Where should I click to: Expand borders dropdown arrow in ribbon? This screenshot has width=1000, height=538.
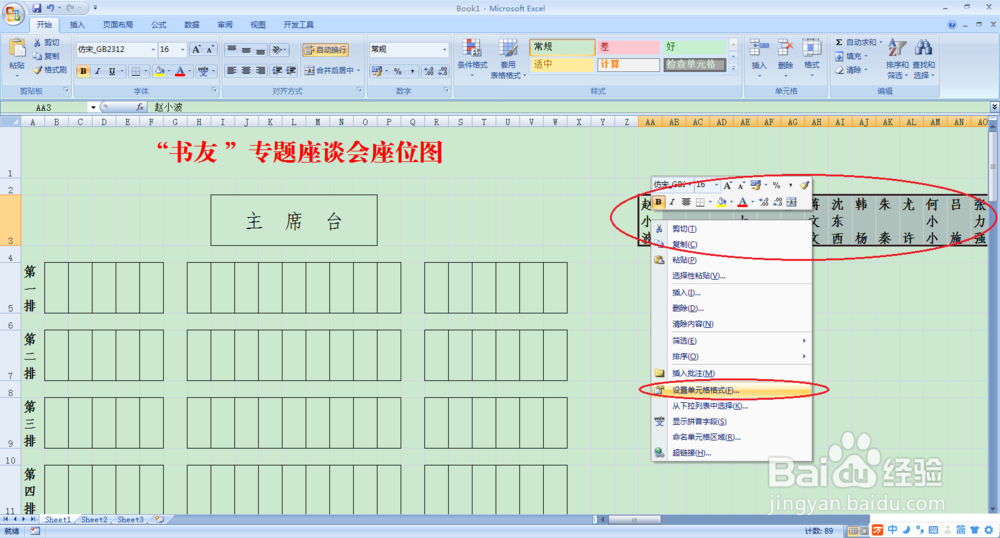point(146,71)
